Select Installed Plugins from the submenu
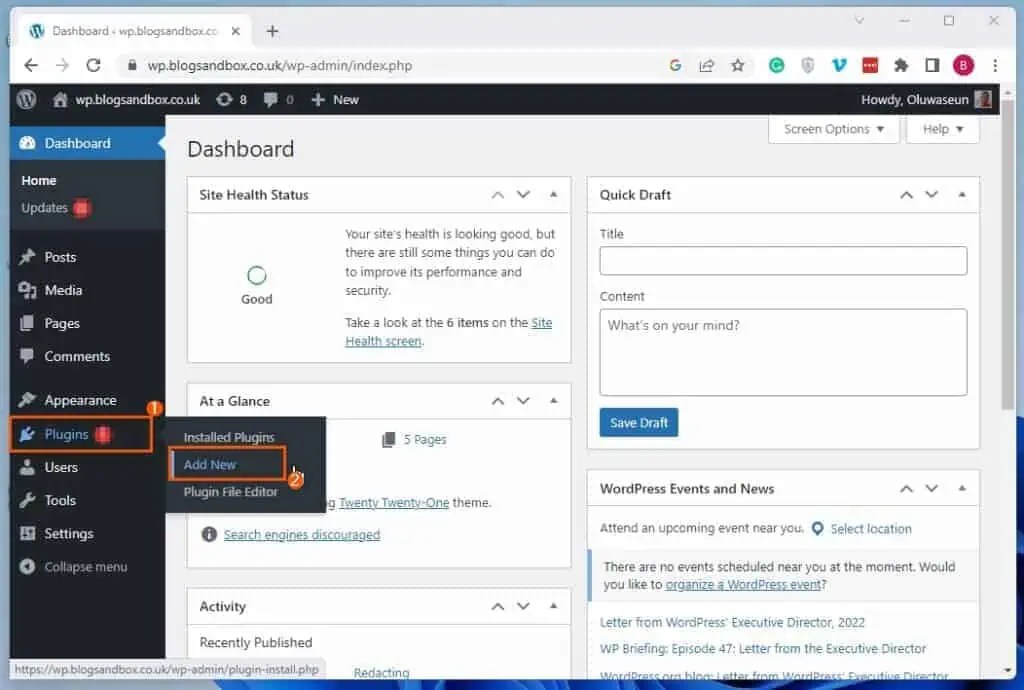The width and height of the screenshot is (1024, 690). pos(228,437)
